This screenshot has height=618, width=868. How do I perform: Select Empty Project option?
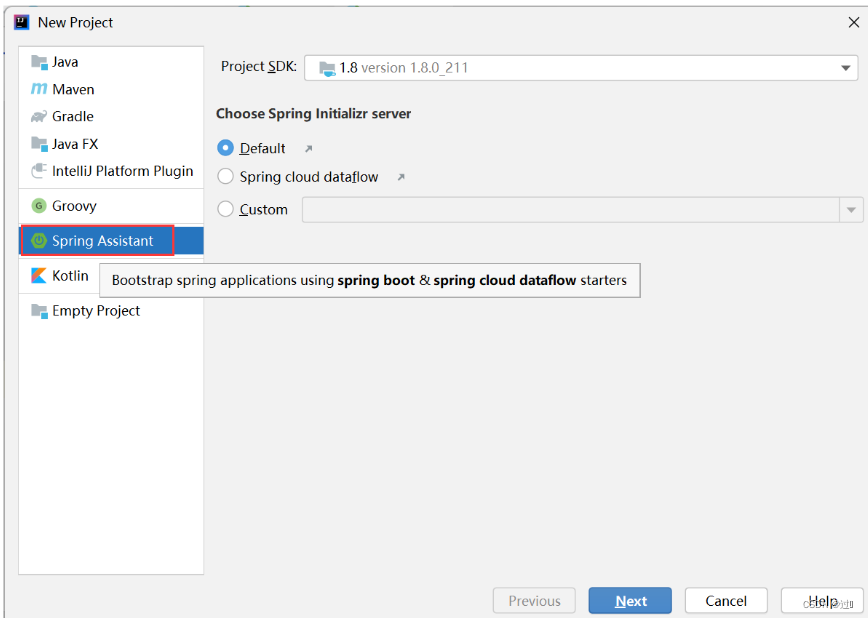tap(111, 311)
